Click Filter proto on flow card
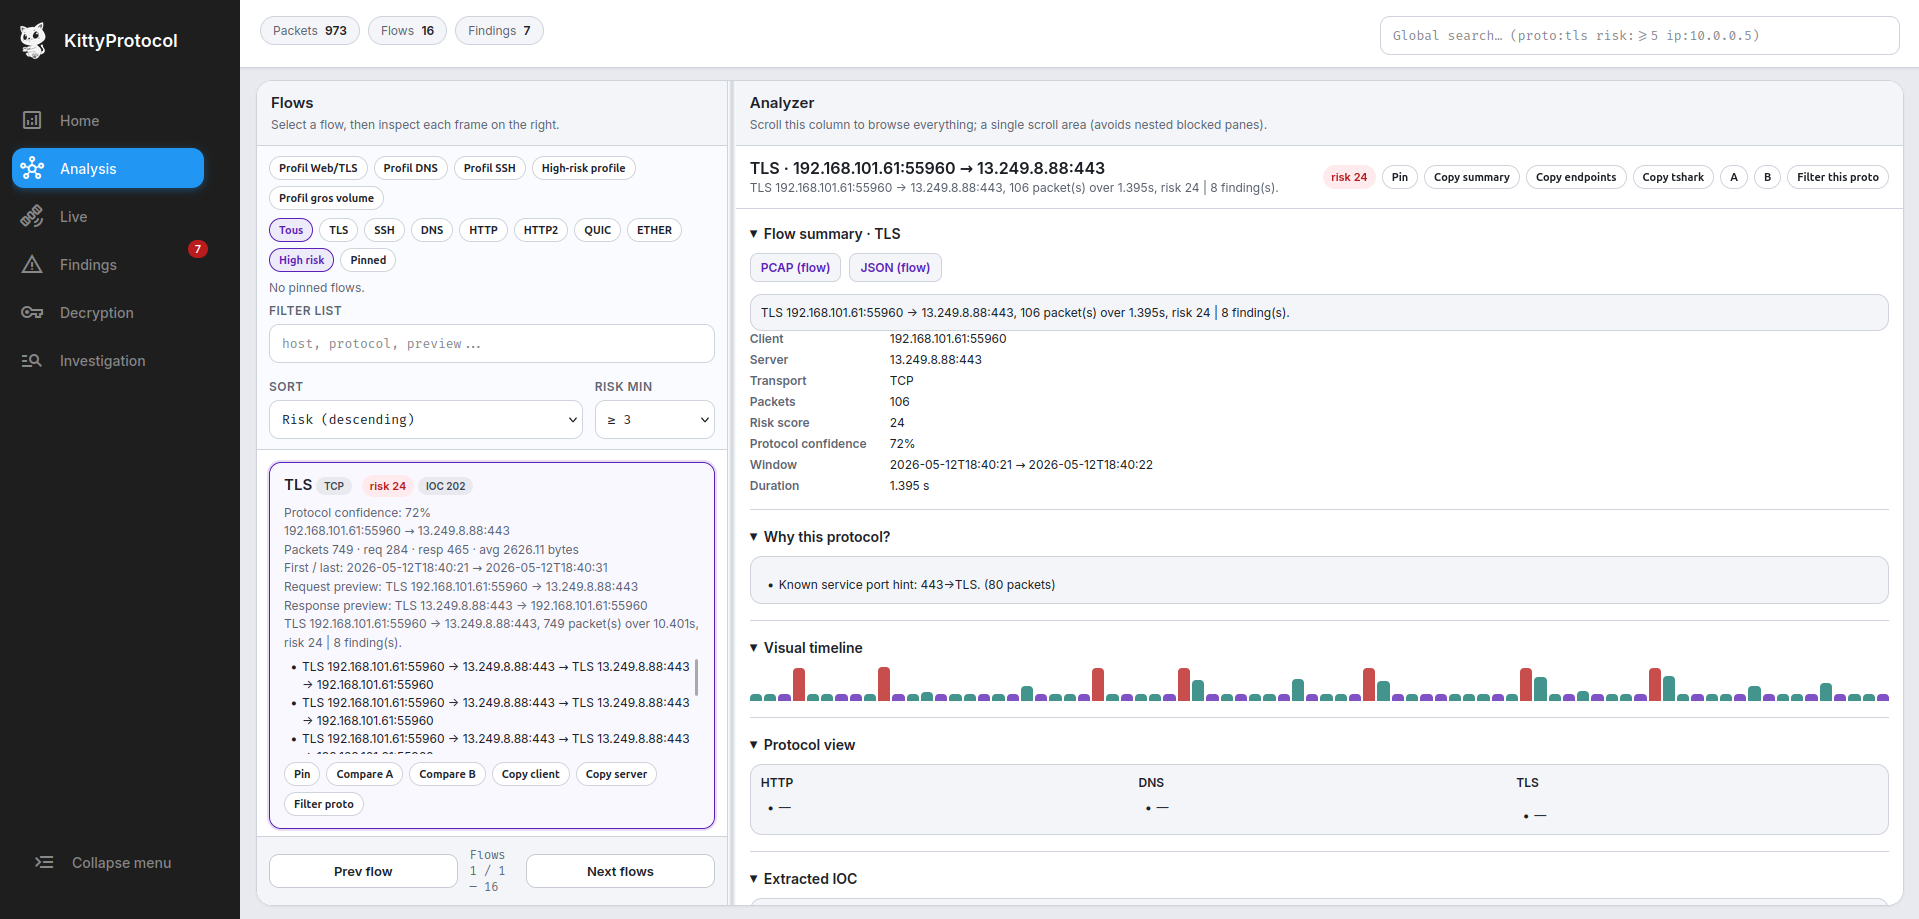 tap(324, 804)
